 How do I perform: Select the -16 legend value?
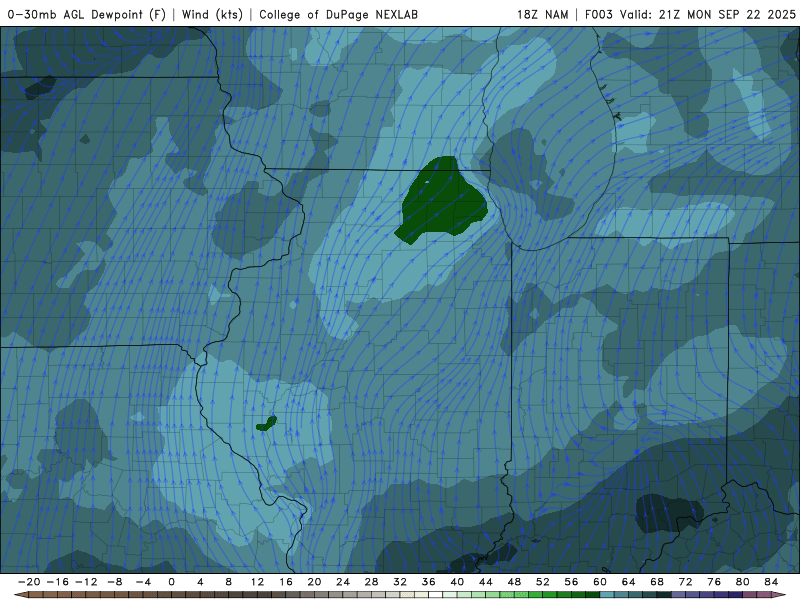57,582
